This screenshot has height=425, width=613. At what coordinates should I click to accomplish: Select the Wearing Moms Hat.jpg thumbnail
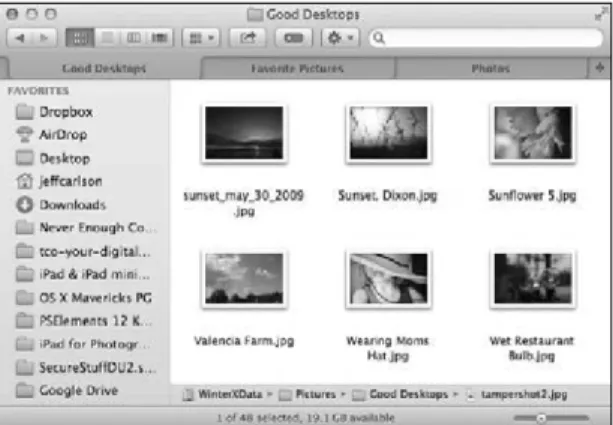tap(388, 278)
